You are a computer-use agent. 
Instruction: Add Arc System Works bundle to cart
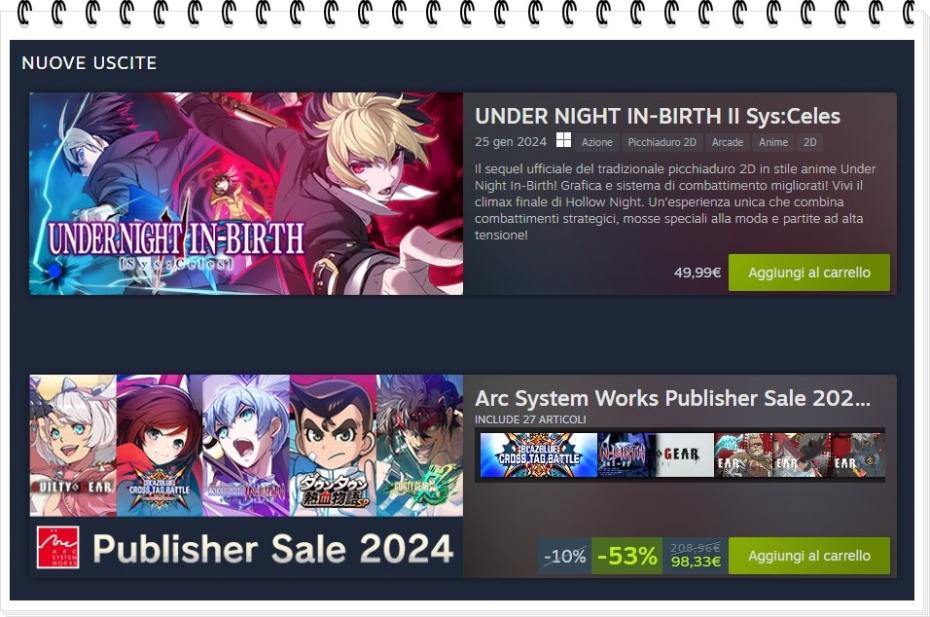pyautogui.click(x=809, y=555)
